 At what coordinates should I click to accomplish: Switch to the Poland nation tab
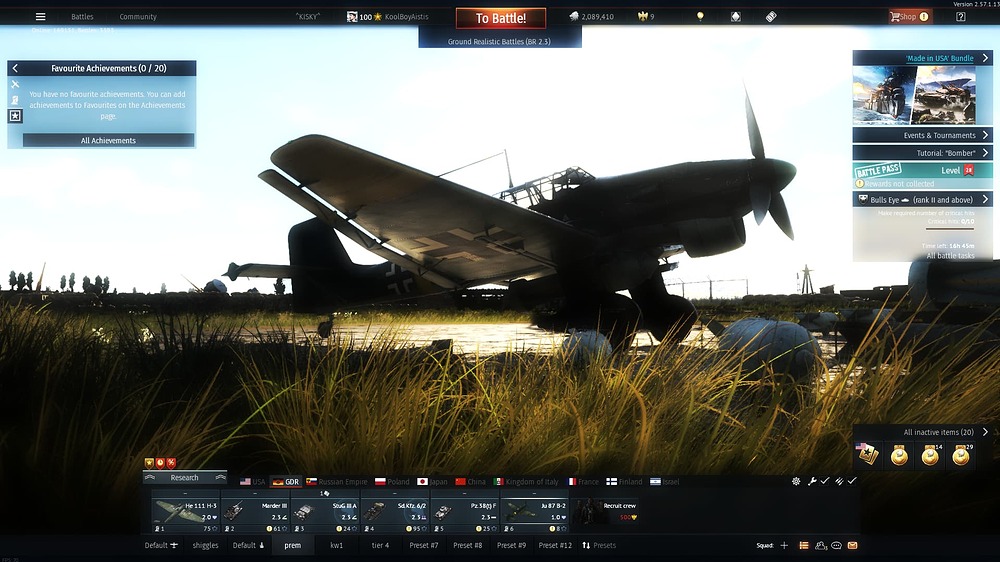tap(392, 482)
